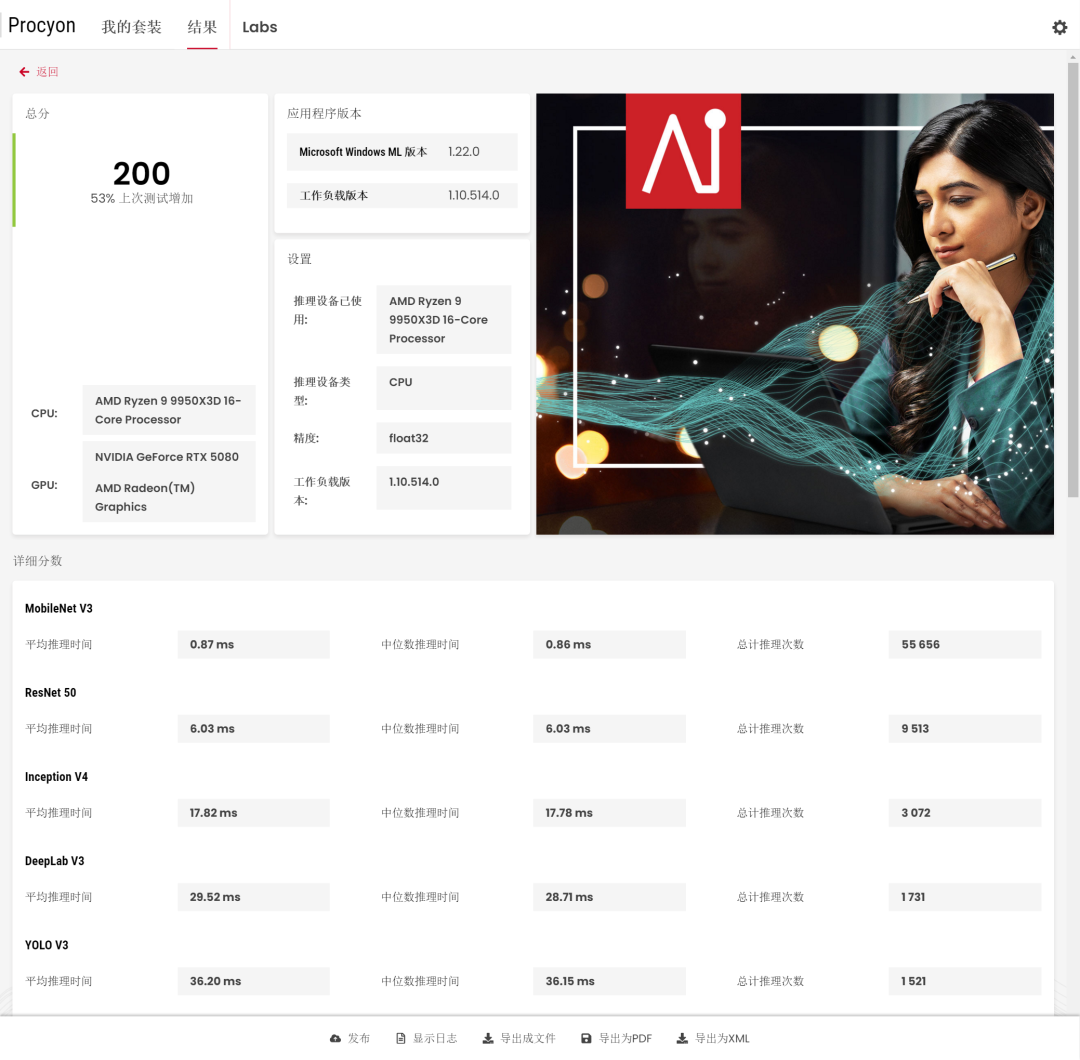The height and width of the screenshot is (1060, 1080).
Task: Click the 总分 card title
Action: 37,114
